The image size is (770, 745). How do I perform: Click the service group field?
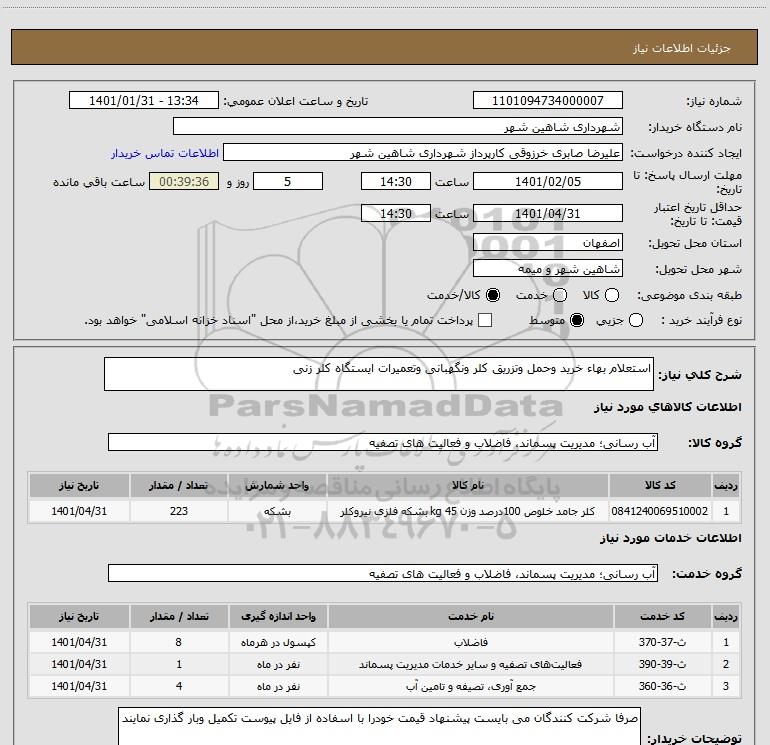(383, 573)
